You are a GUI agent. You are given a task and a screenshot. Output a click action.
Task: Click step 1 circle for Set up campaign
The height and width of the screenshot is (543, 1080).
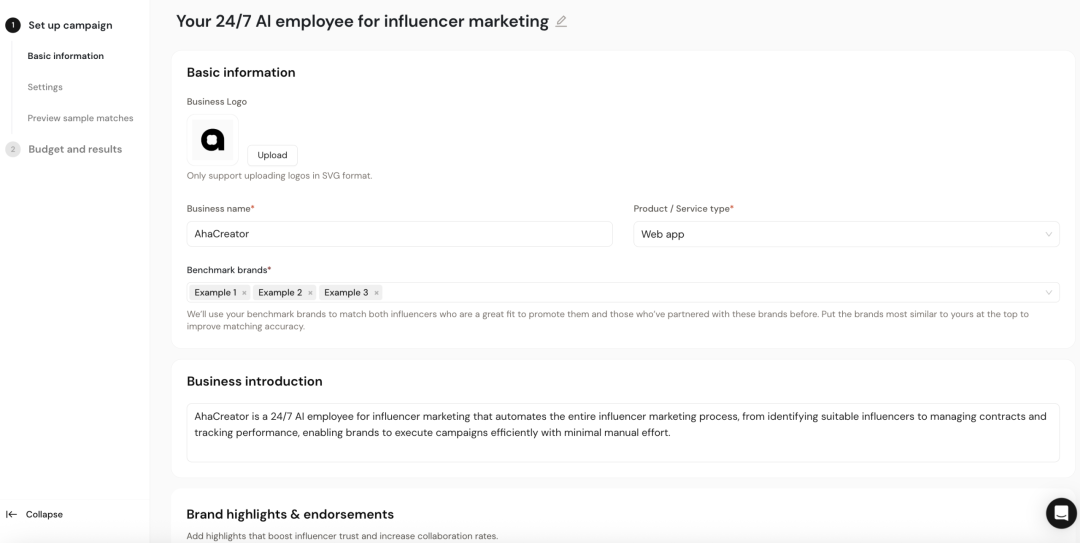tap(13, 25)
